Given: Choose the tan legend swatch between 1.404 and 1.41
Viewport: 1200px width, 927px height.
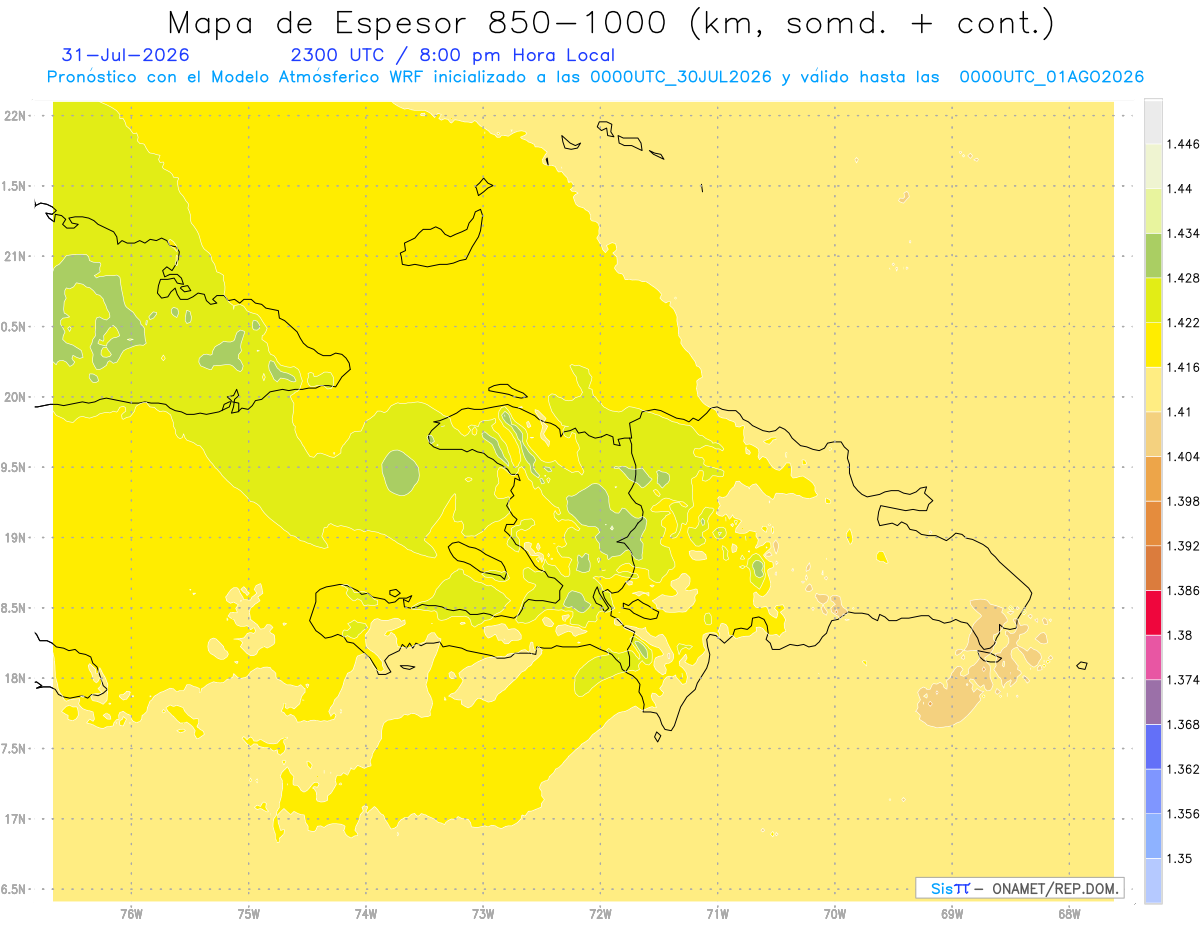Looking at the screenshot, I should point(1153,434).
